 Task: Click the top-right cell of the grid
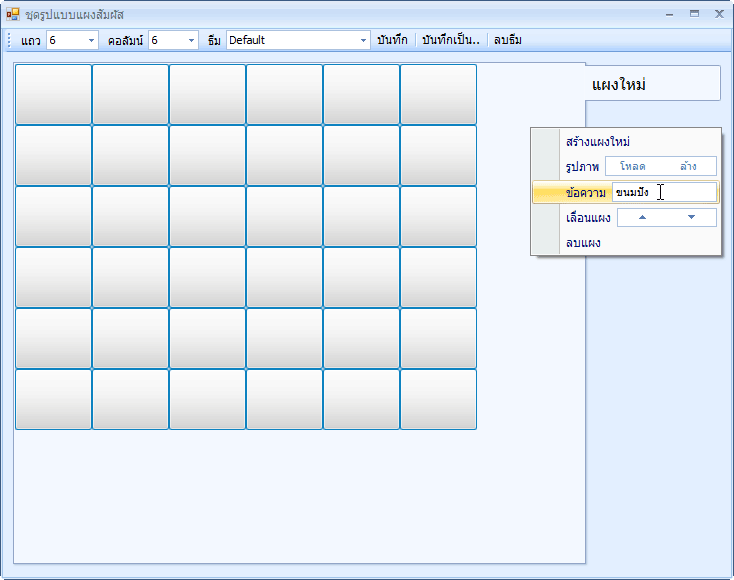[x=438, y=95]
